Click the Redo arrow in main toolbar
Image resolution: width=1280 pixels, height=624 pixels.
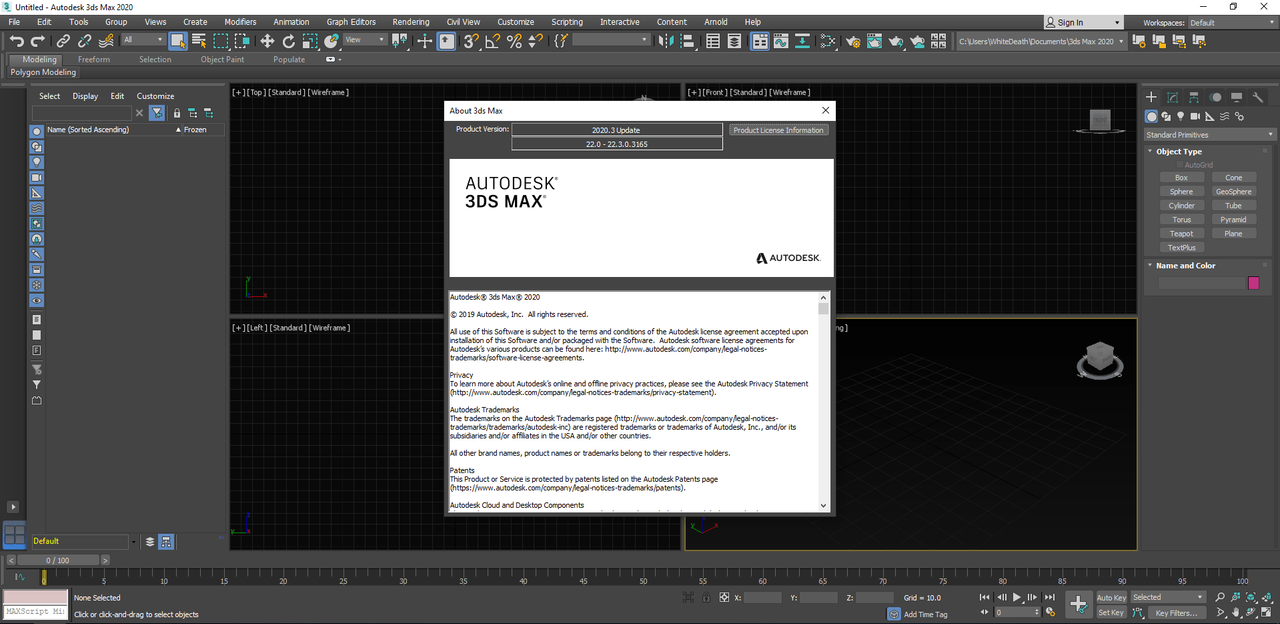[x=38, y=41]
